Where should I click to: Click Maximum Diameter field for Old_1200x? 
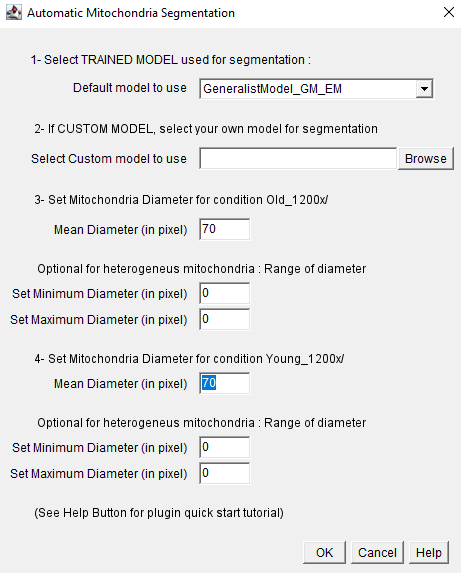[225, 319]
